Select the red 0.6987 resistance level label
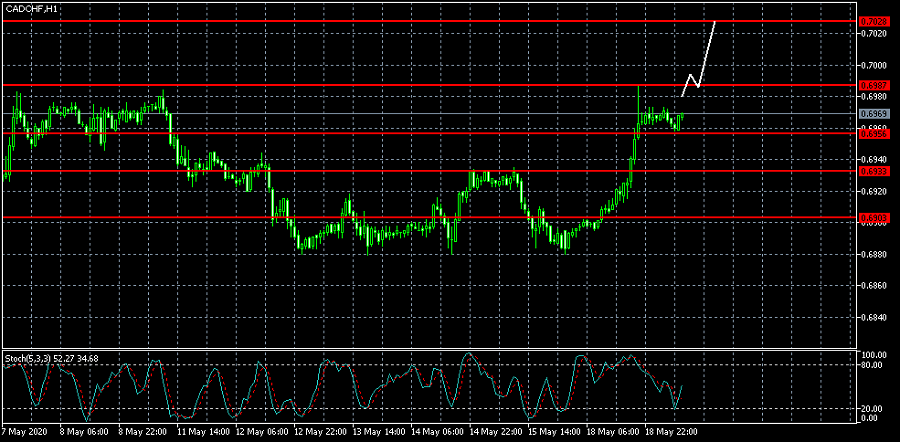Viewport: 900px width, 442px height. 873,86
